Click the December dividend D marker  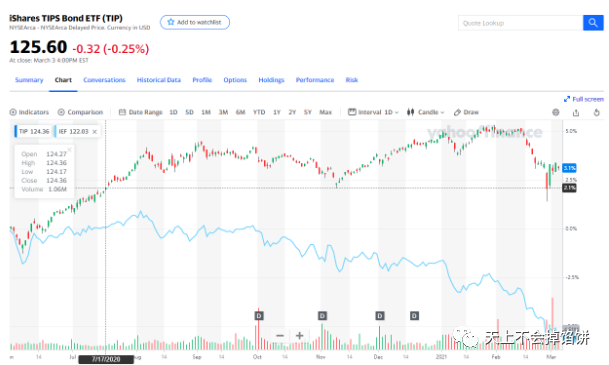pyautogui.click(x=380, y=316)
